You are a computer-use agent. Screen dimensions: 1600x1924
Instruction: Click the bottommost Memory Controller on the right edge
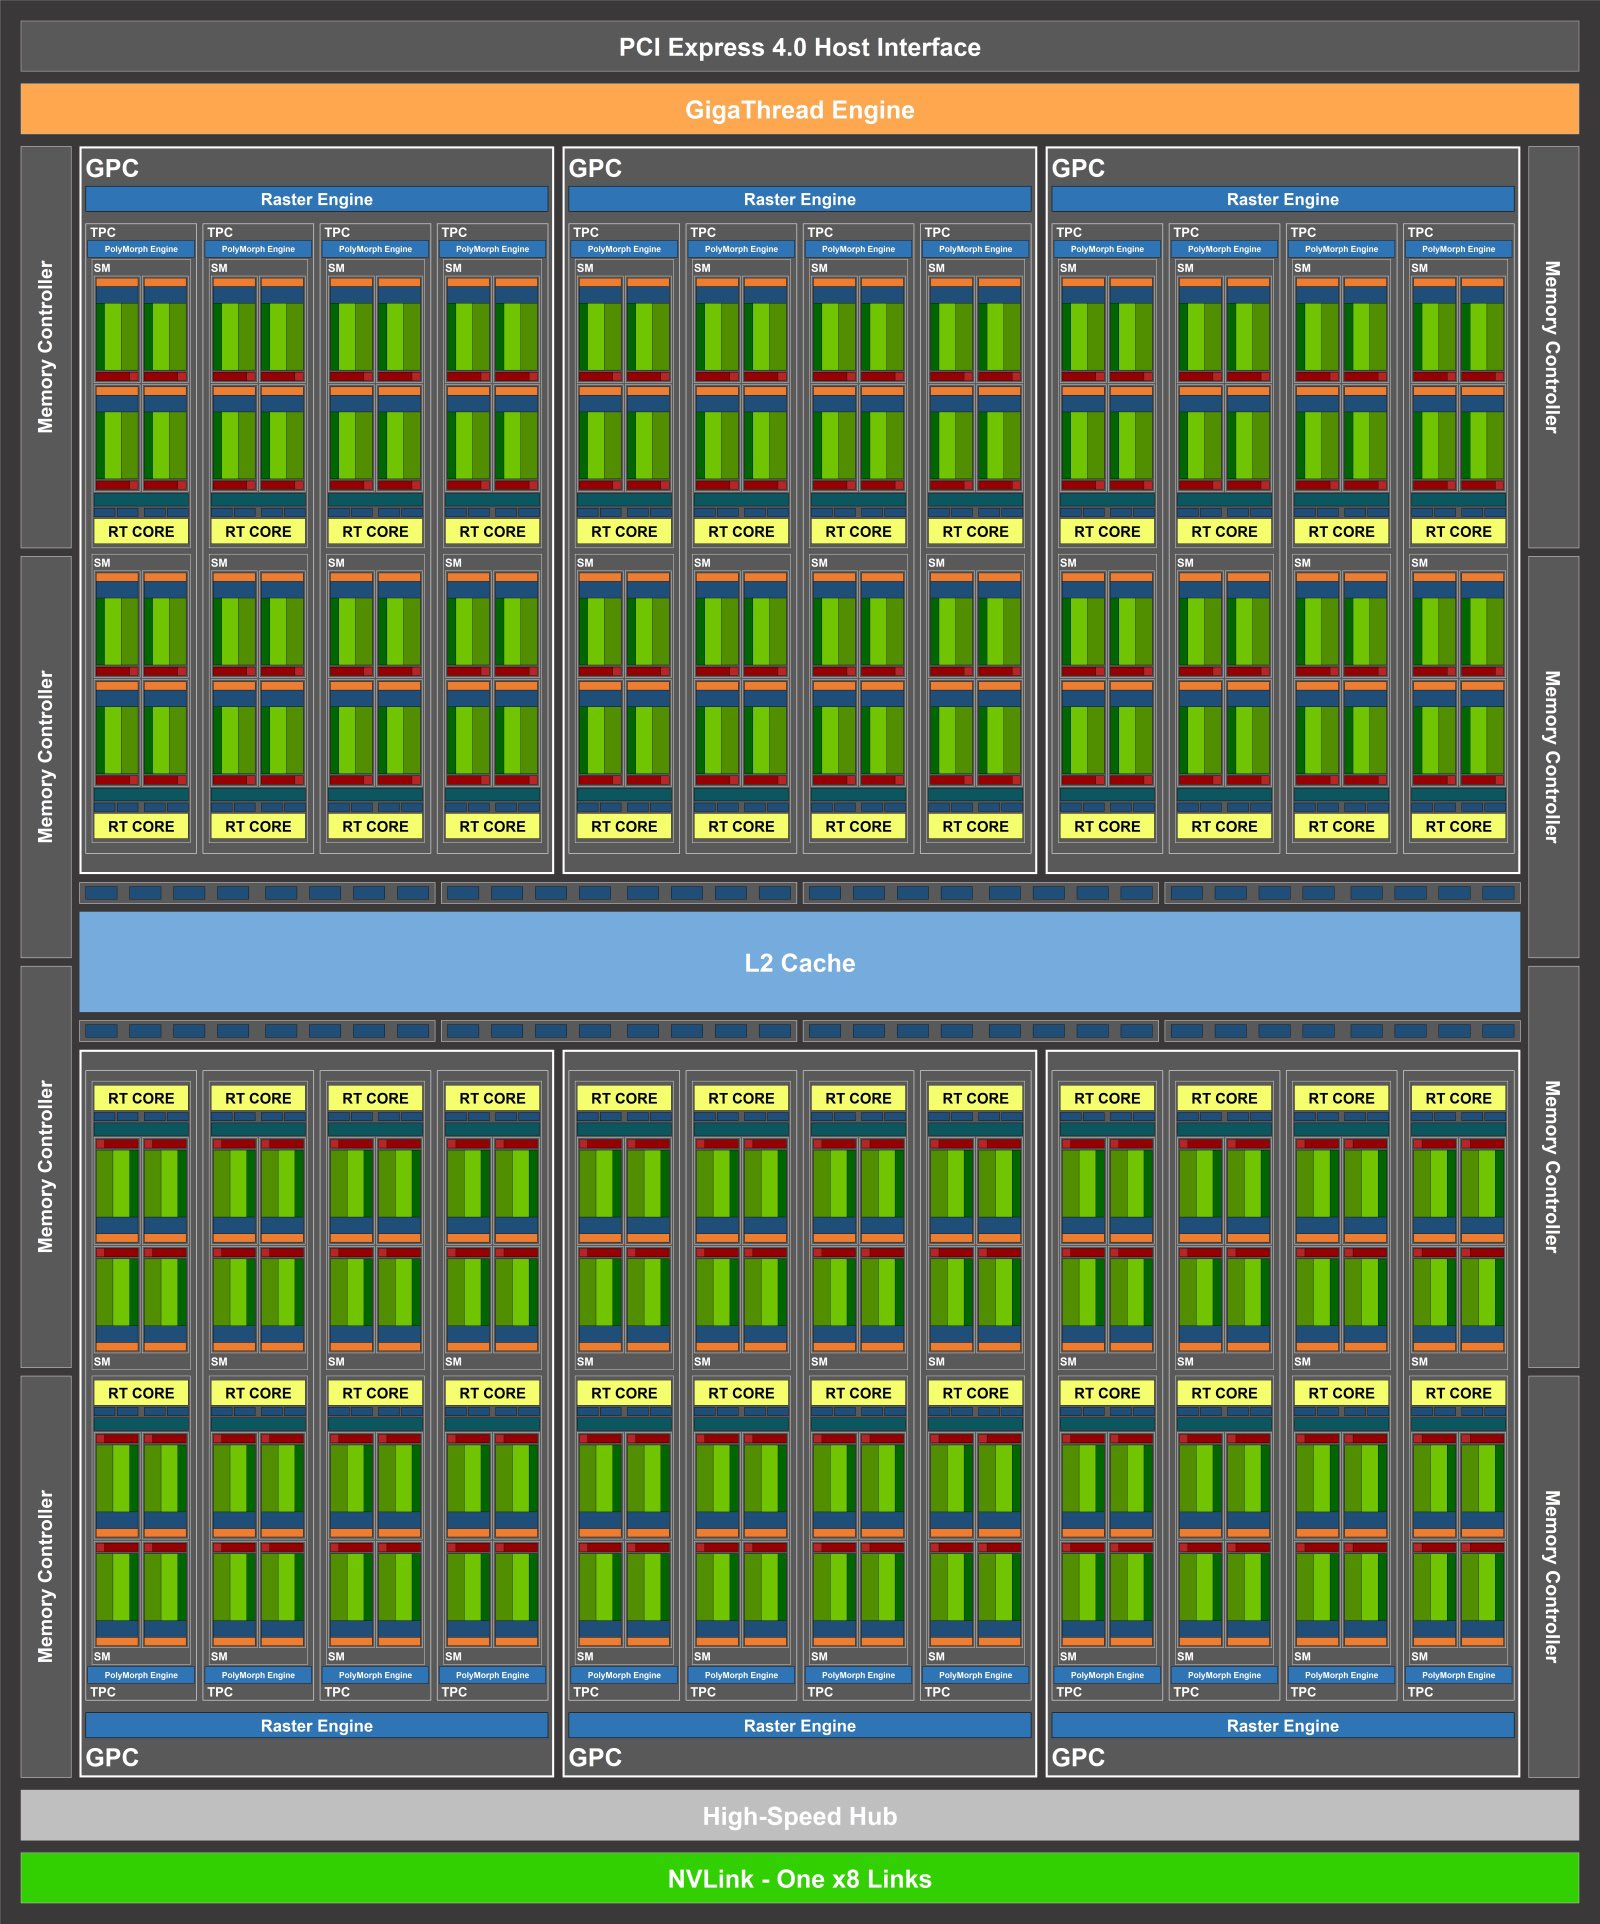coord(1553,1576)
